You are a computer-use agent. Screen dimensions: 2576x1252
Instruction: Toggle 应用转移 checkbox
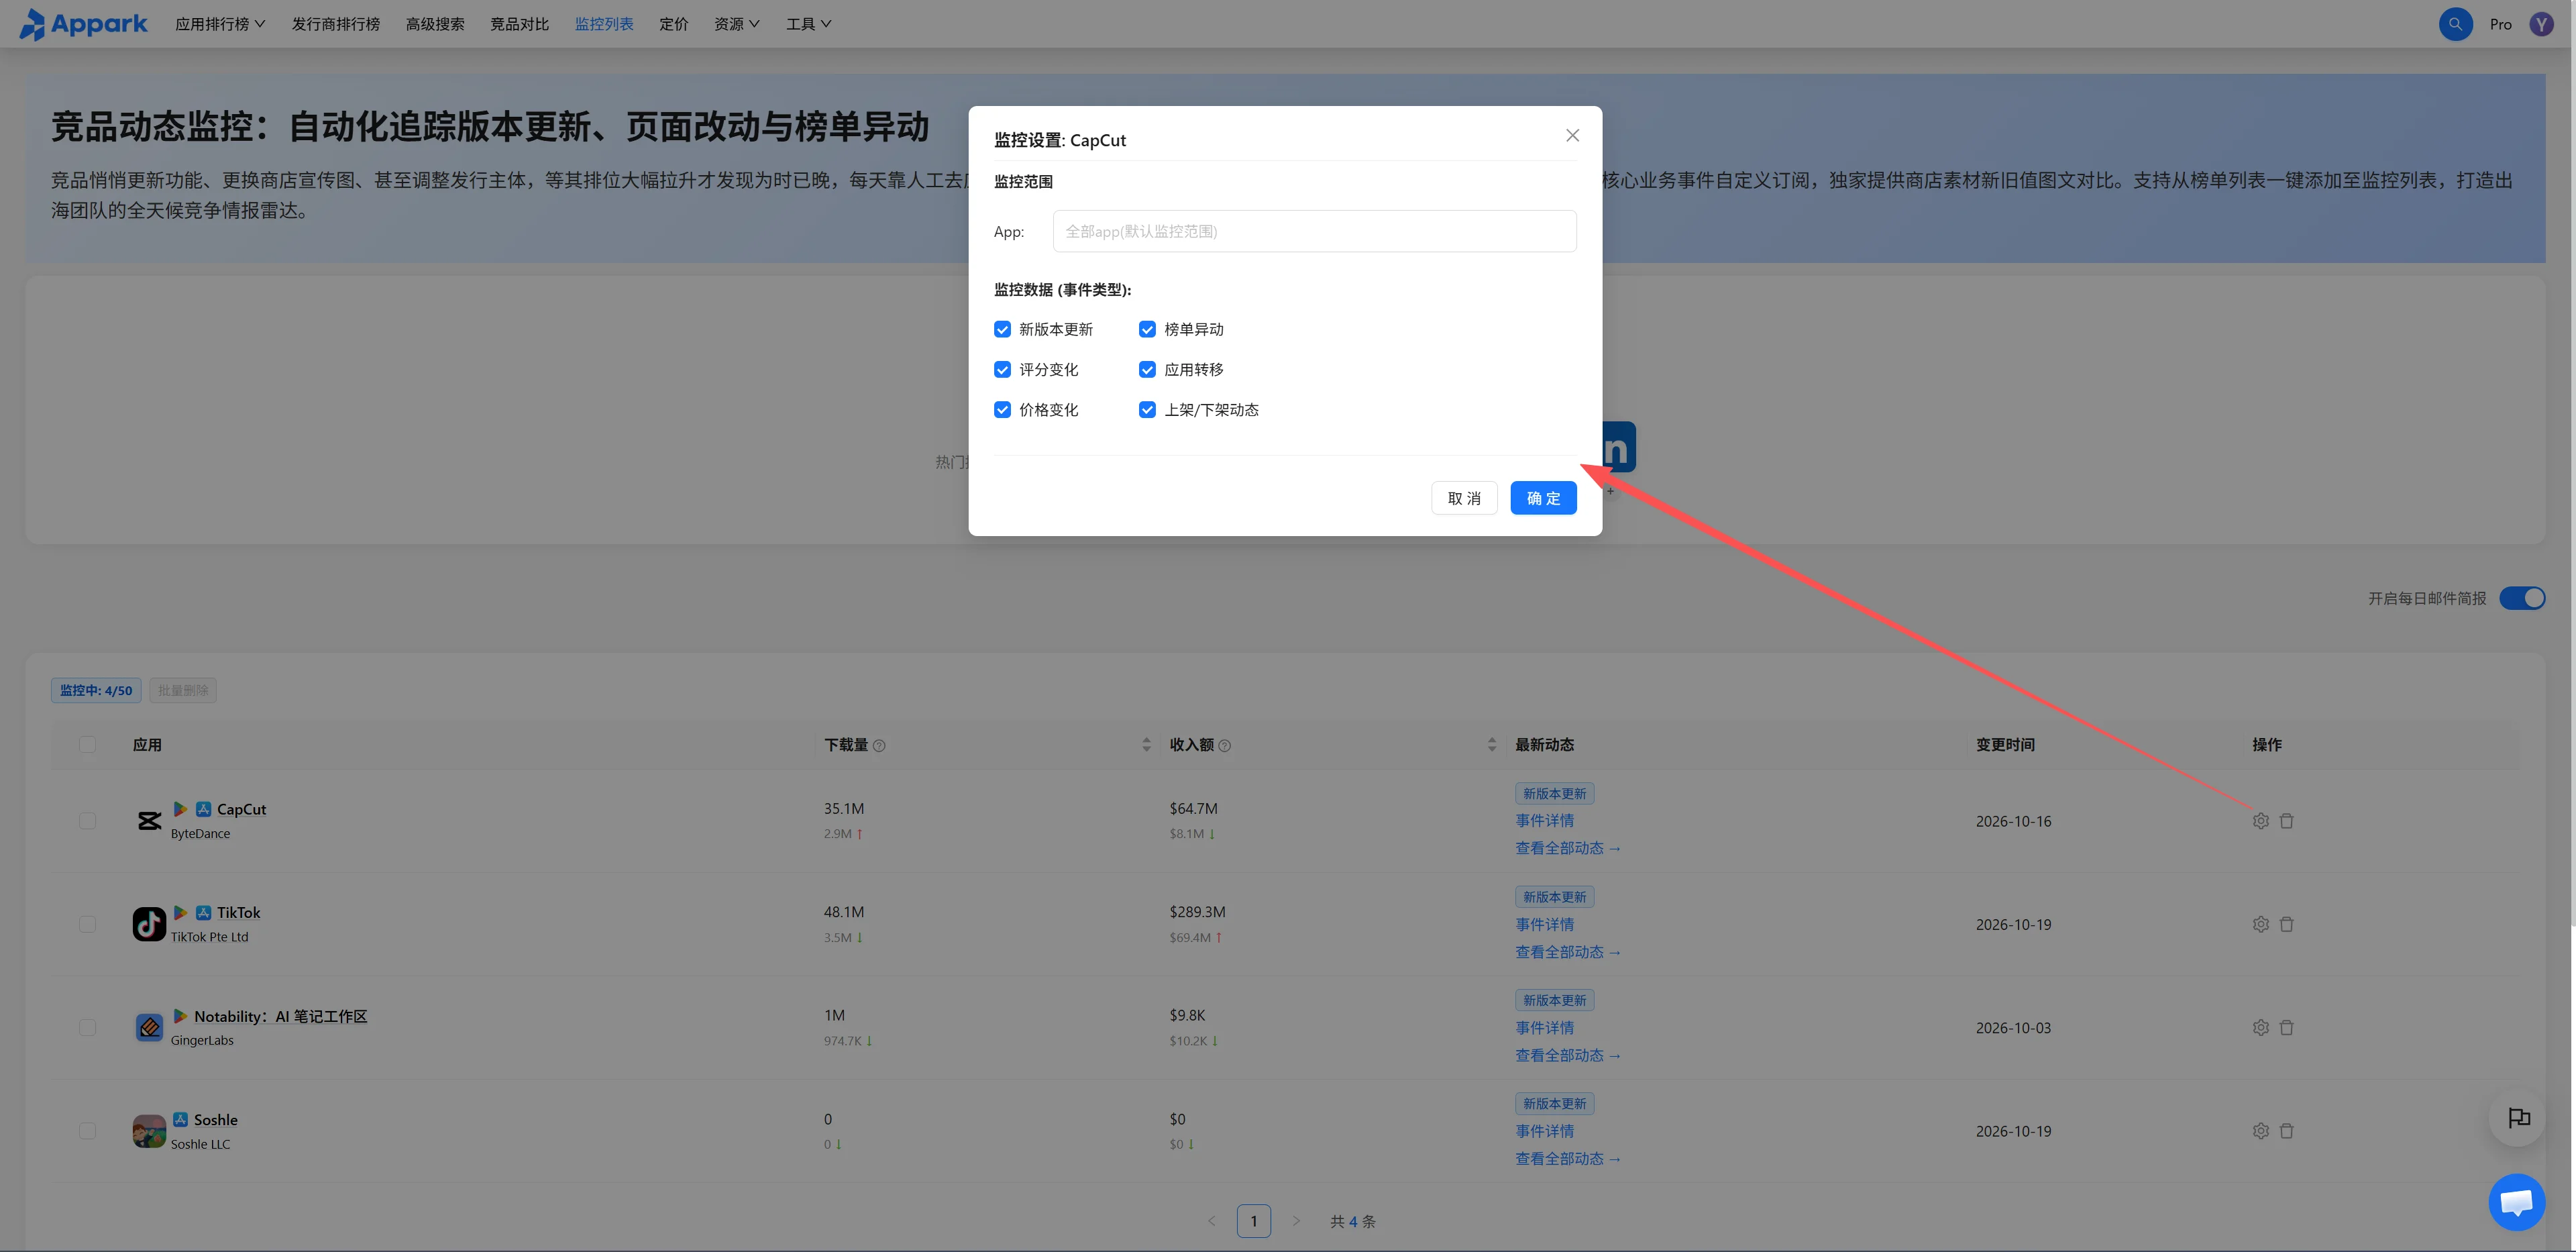click(x=1147, y=370)
